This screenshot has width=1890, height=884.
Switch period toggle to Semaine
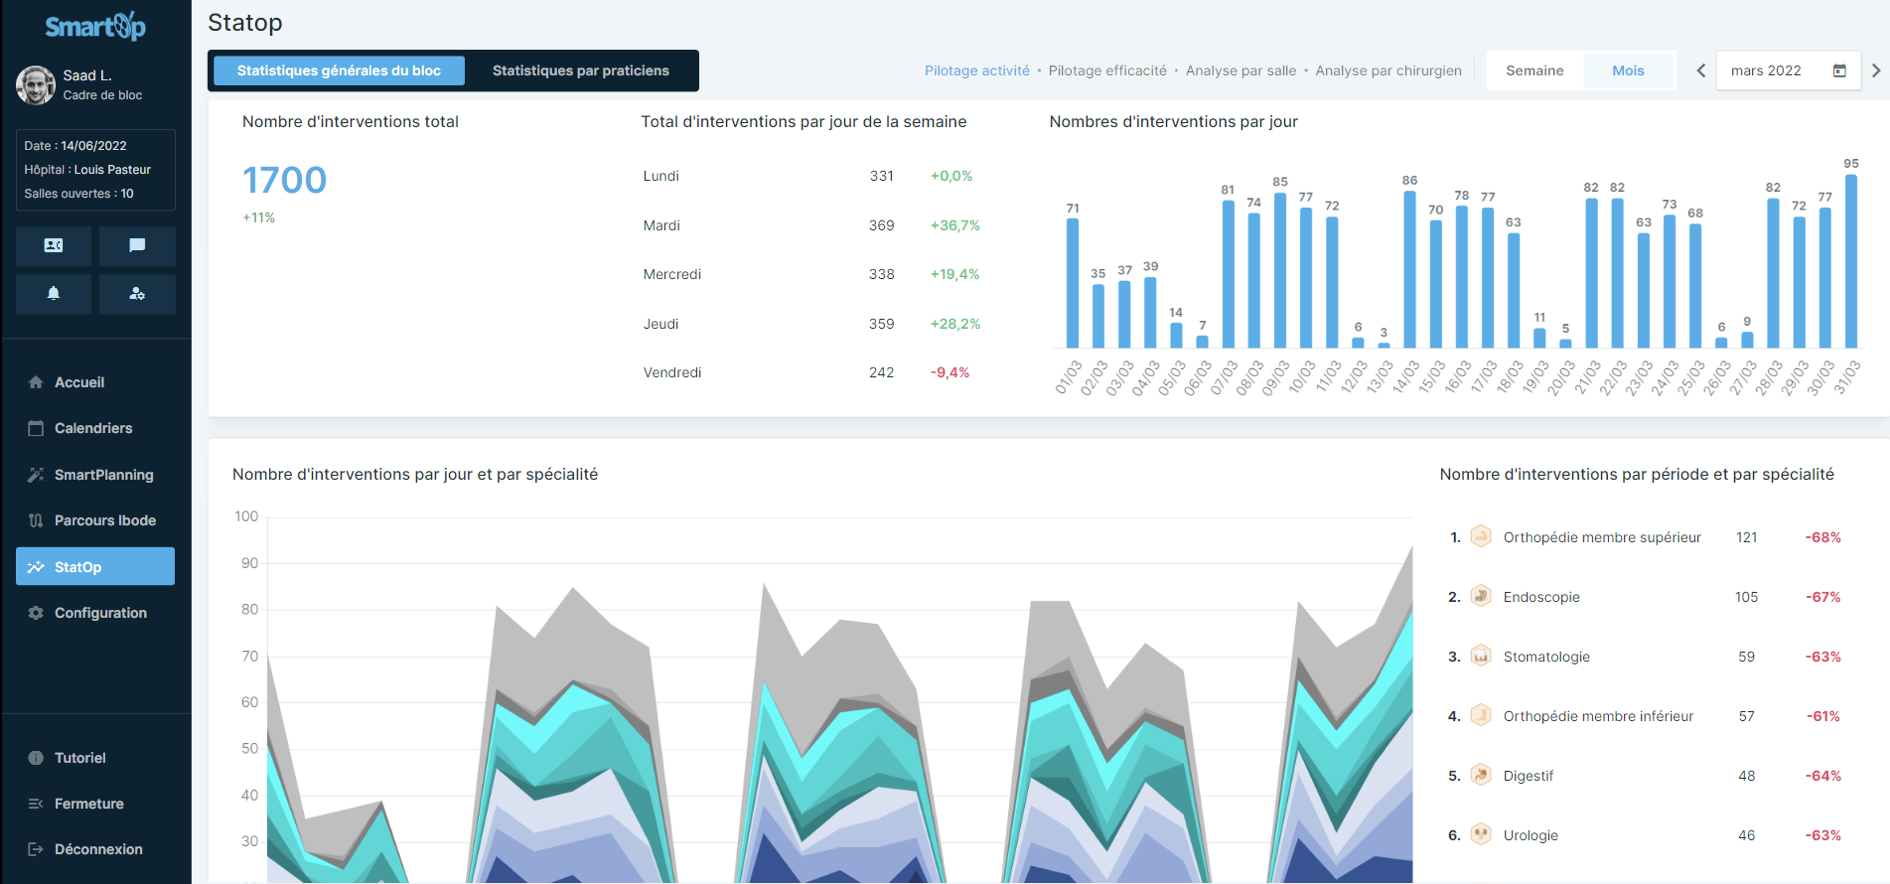coord(1535,71)
